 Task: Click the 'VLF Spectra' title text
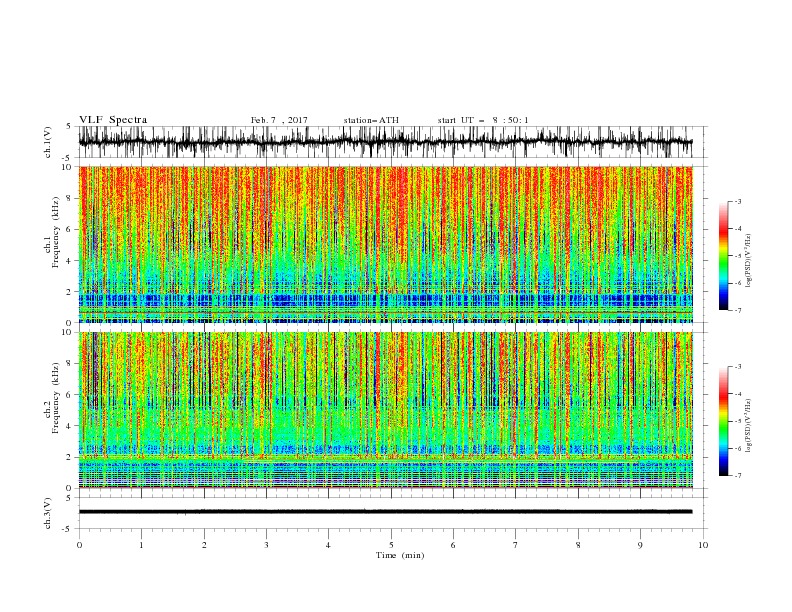tap(113, 120)
